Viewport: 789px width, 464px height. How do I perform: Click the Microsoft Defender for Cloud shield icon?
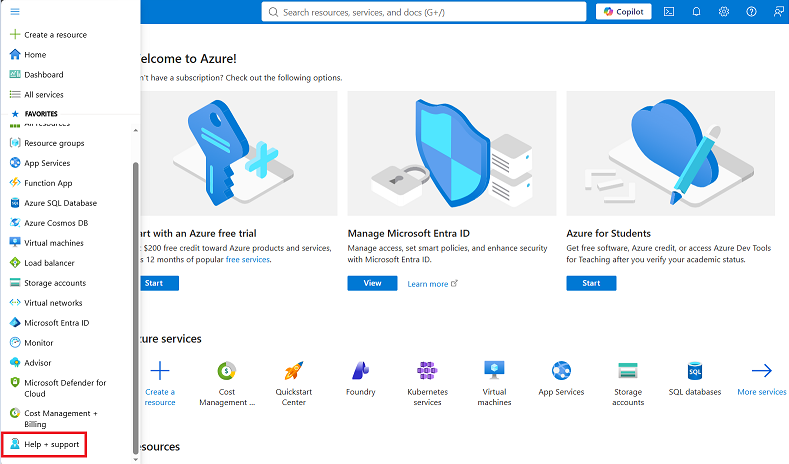click(15, 382)
